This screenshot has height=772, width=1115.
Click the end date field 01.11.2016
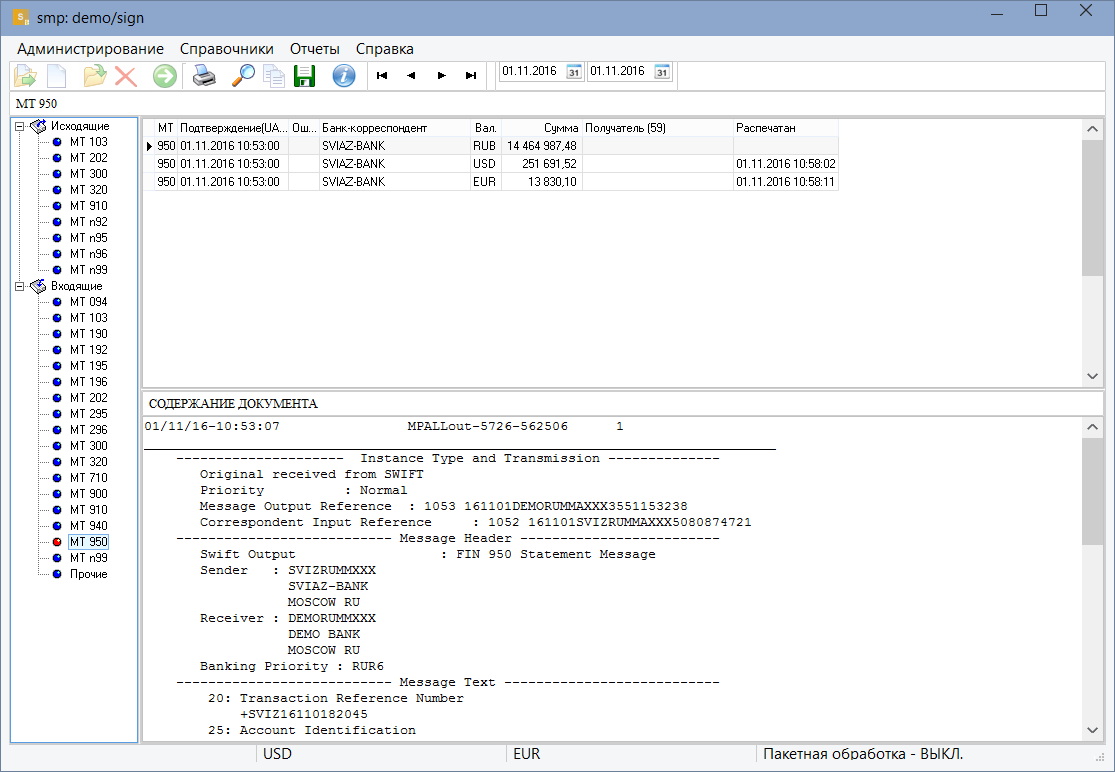pyautogui.click(x=620, y=71)
